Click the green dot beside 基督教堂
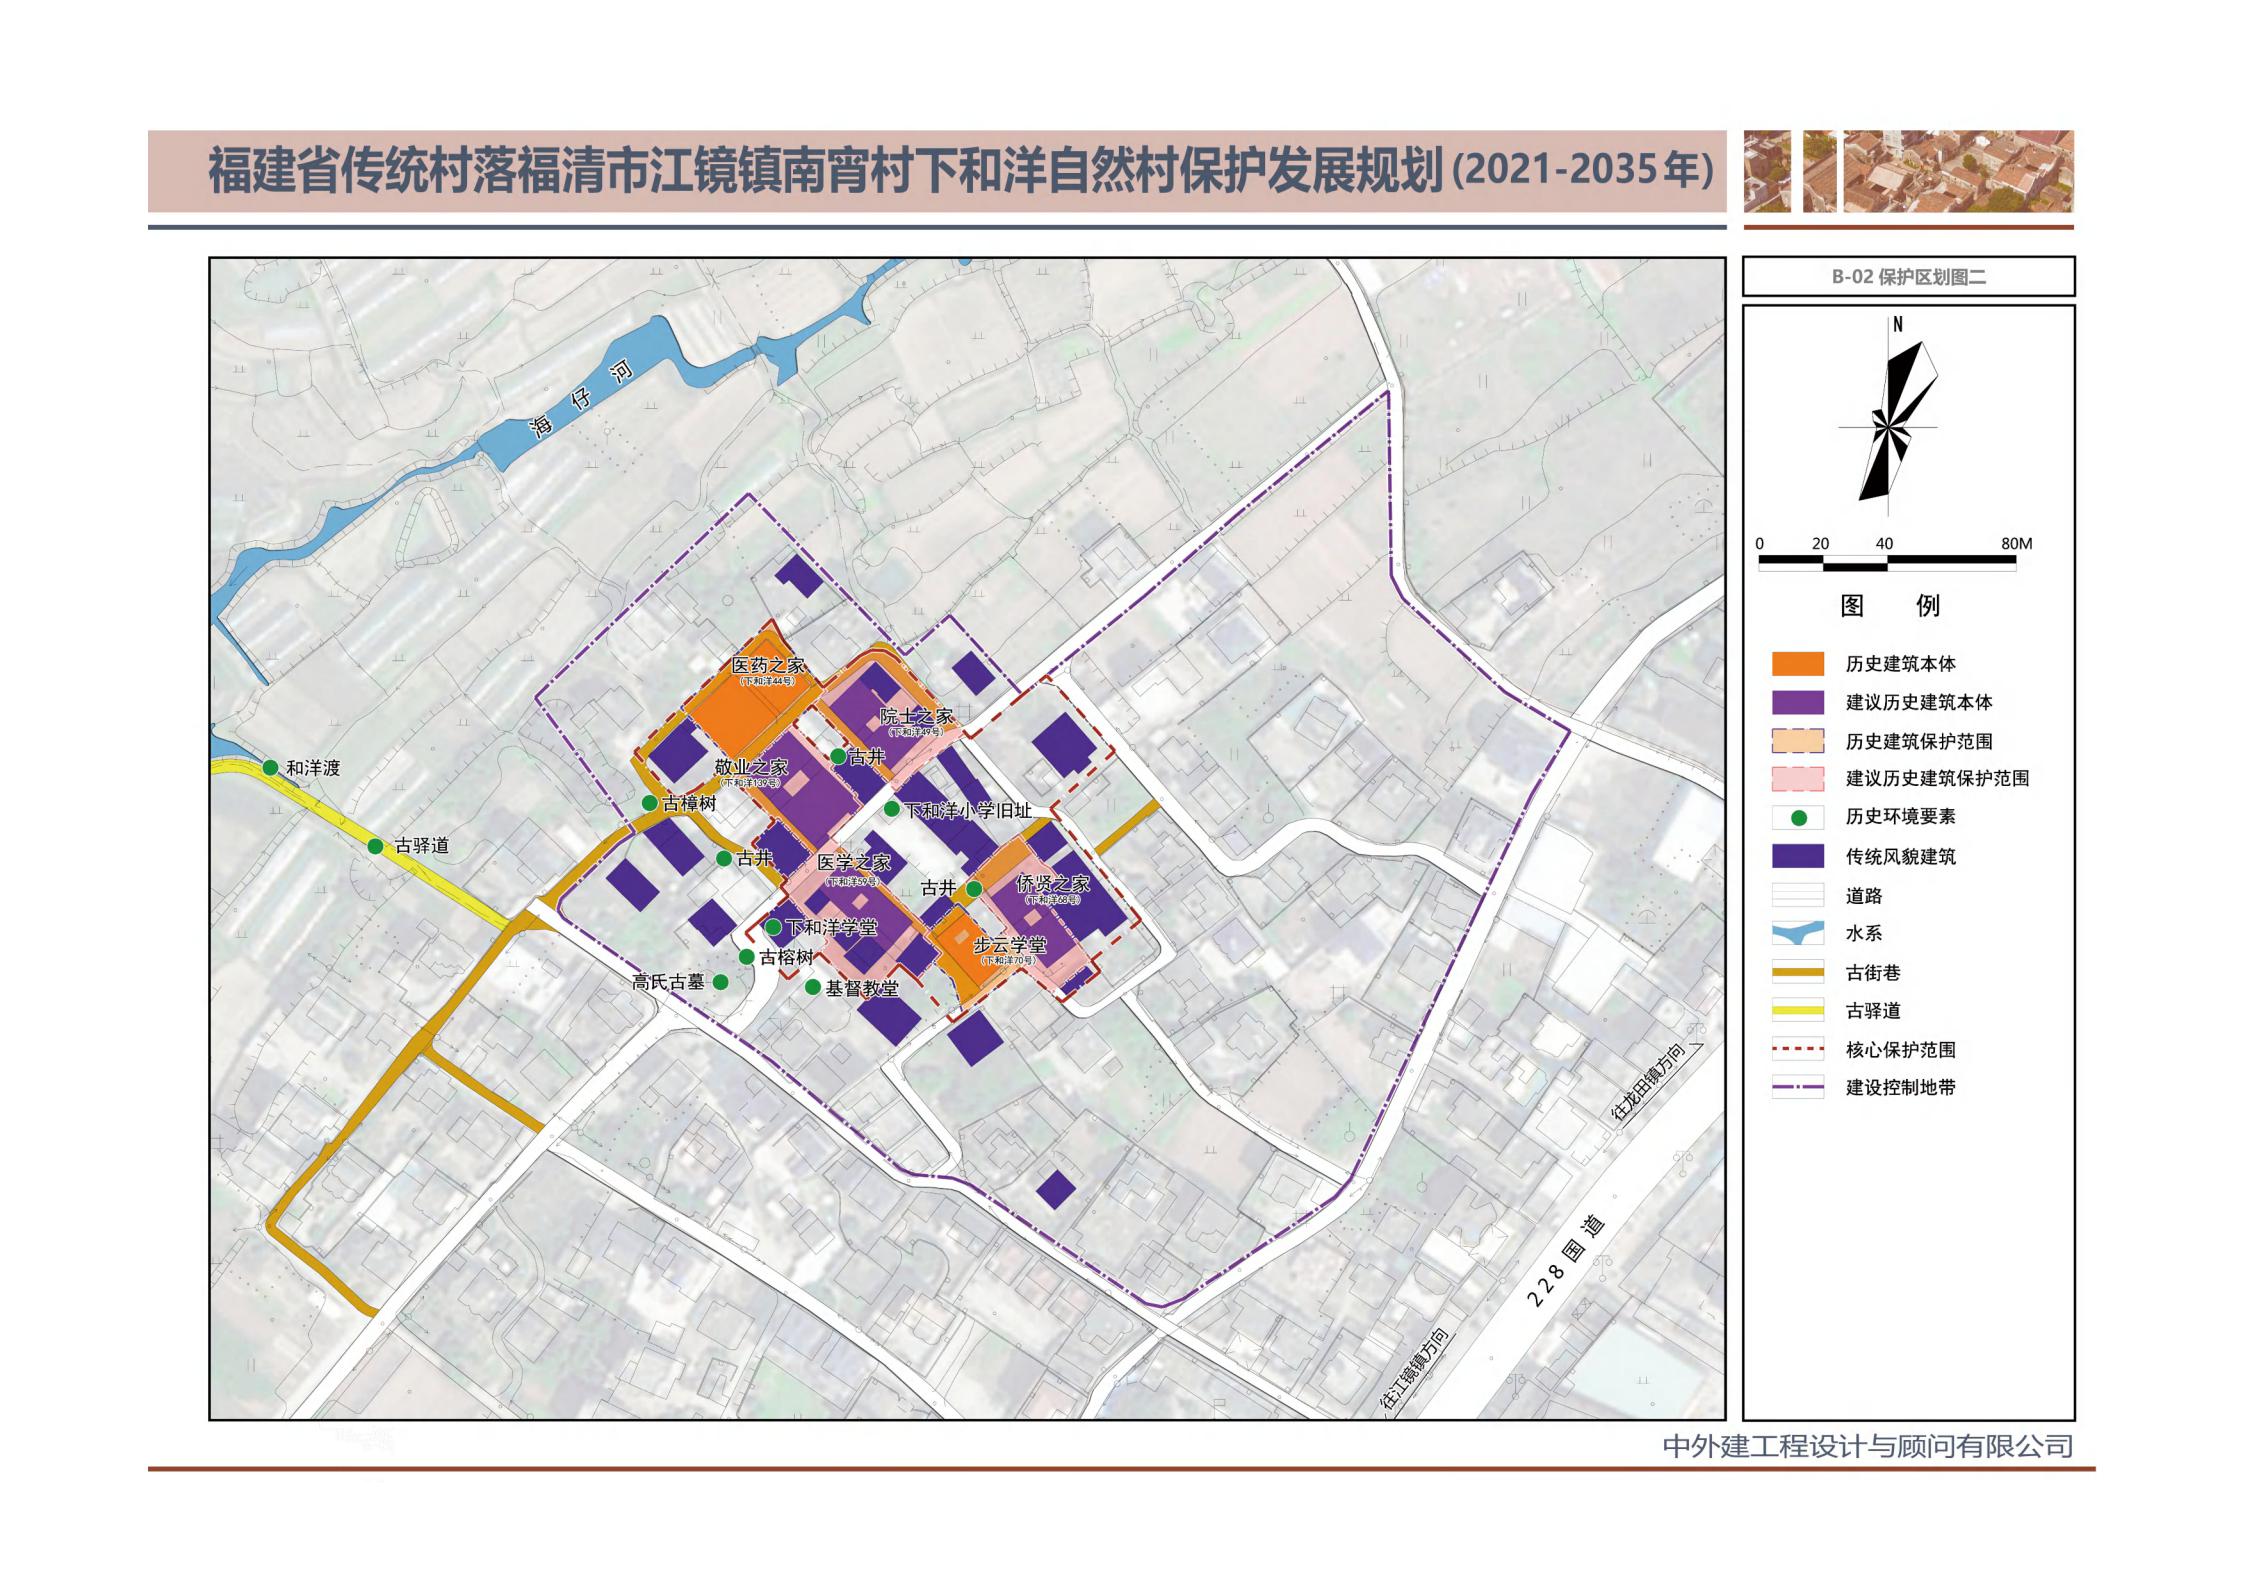Image resolution: width=2245 pixels, height=1587 pixels. (x=813, y=987)
